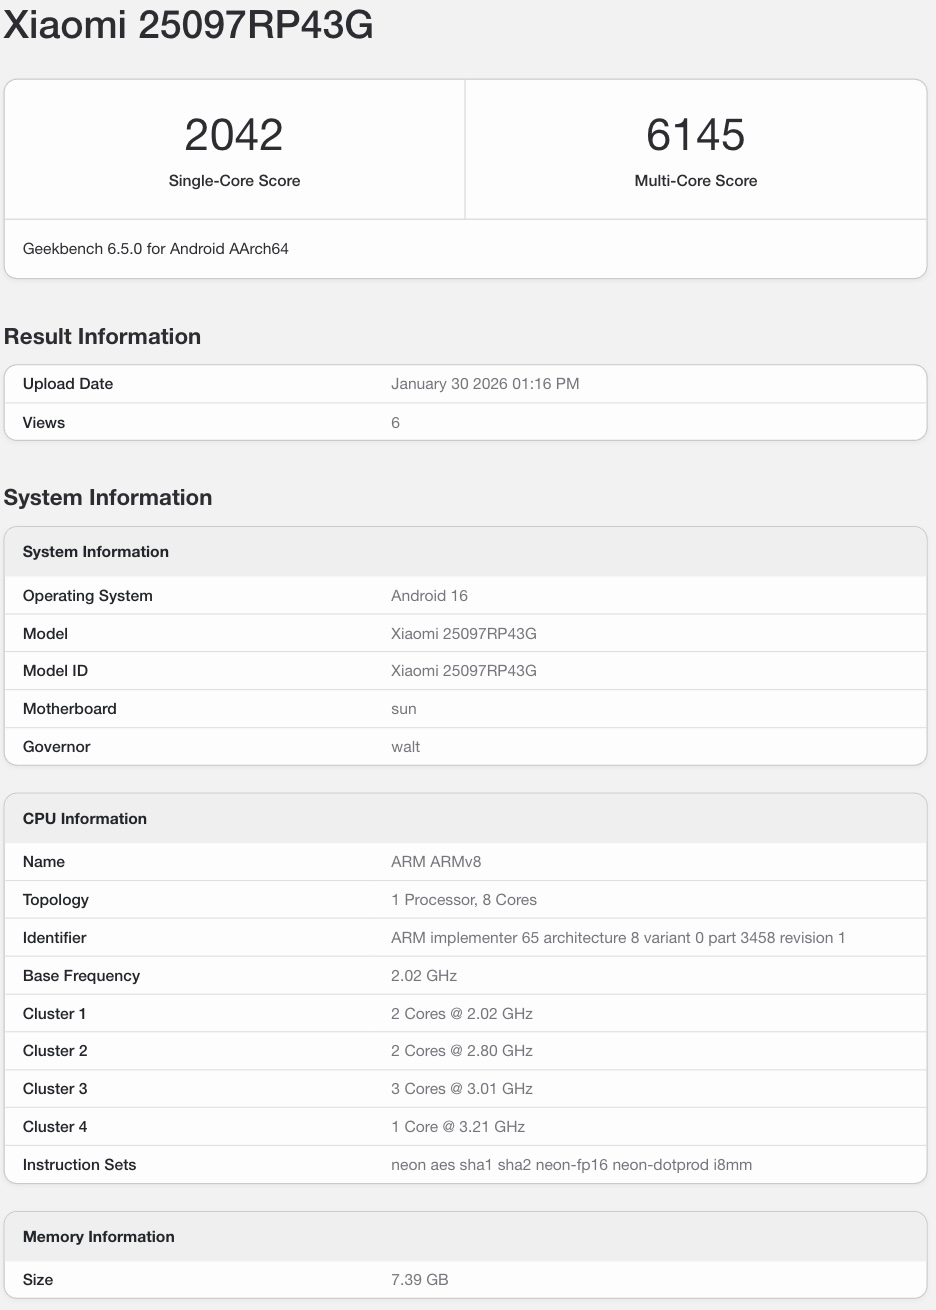This screenshot has height=1310, width=936.
Task: Click the Single-Core Score label
Action: click(x=234, y=181)
